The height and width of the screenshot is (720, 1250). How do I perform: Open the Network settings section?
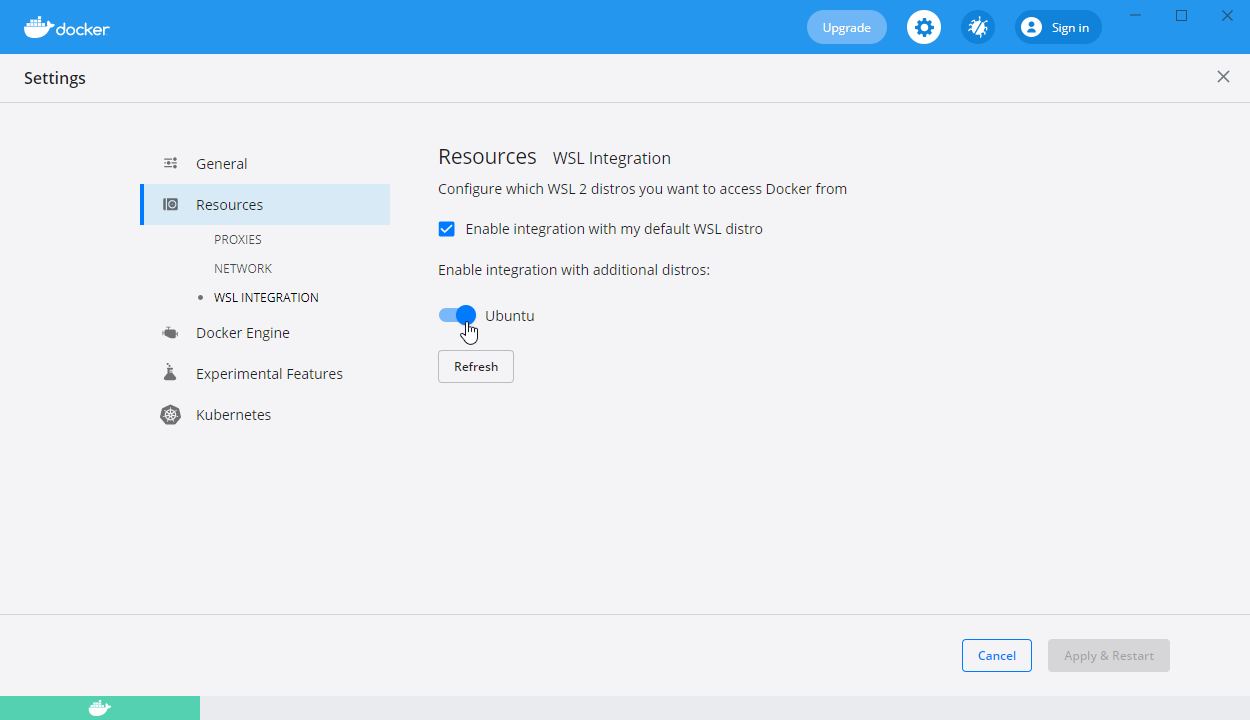click(x=243, y=268)
